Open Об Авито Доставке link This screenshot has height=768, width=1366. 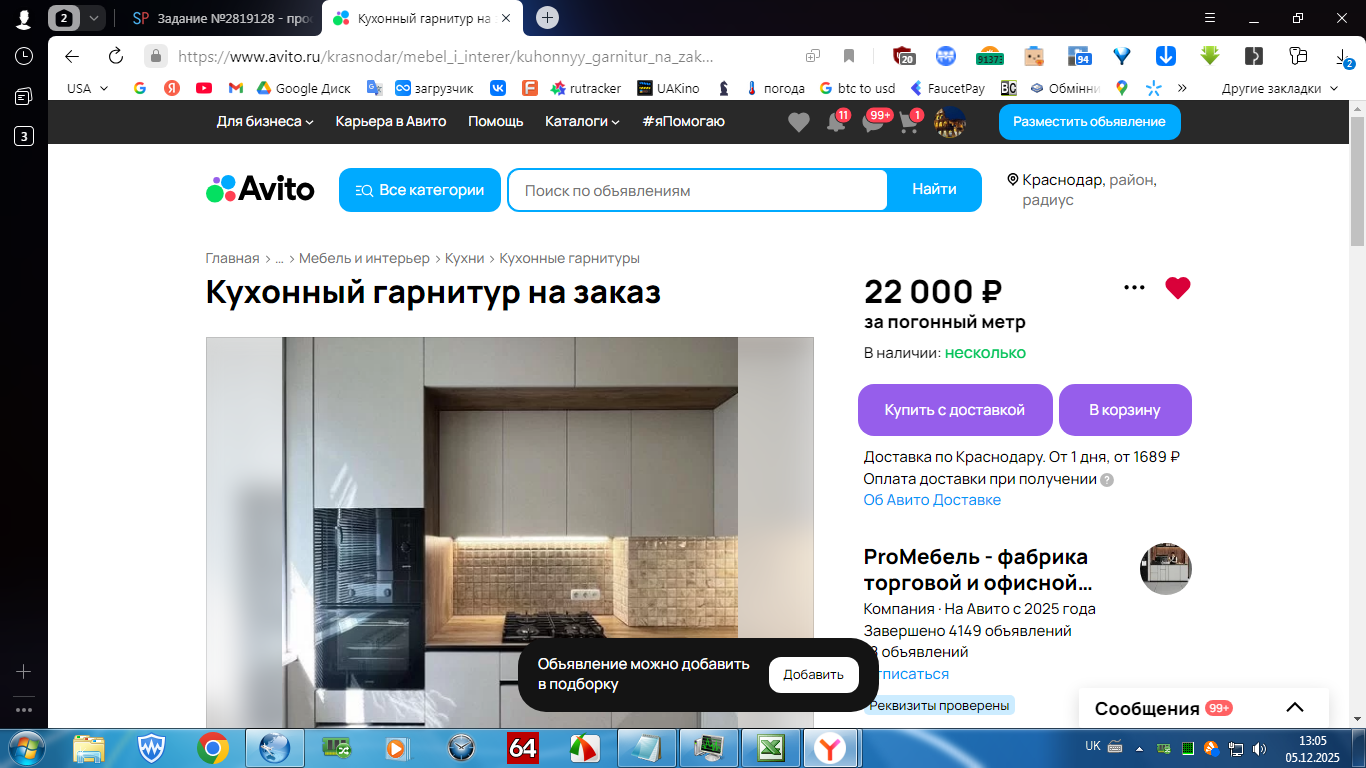(x=932, y=500)
